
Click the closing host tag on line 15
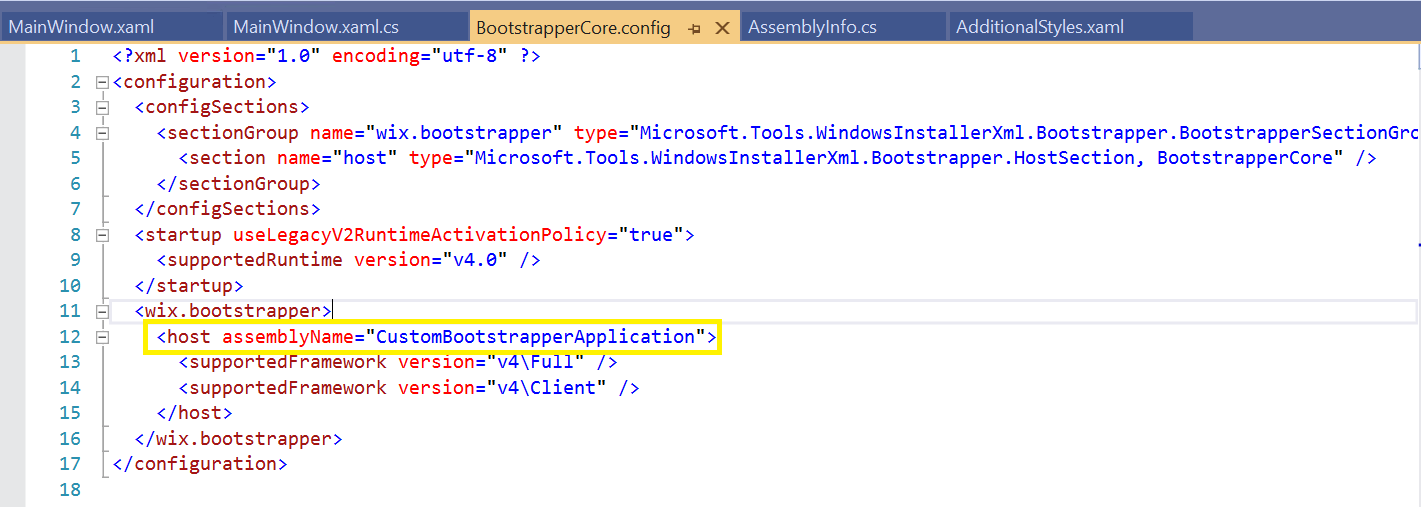pyautogui.click(x=194, y=413)
